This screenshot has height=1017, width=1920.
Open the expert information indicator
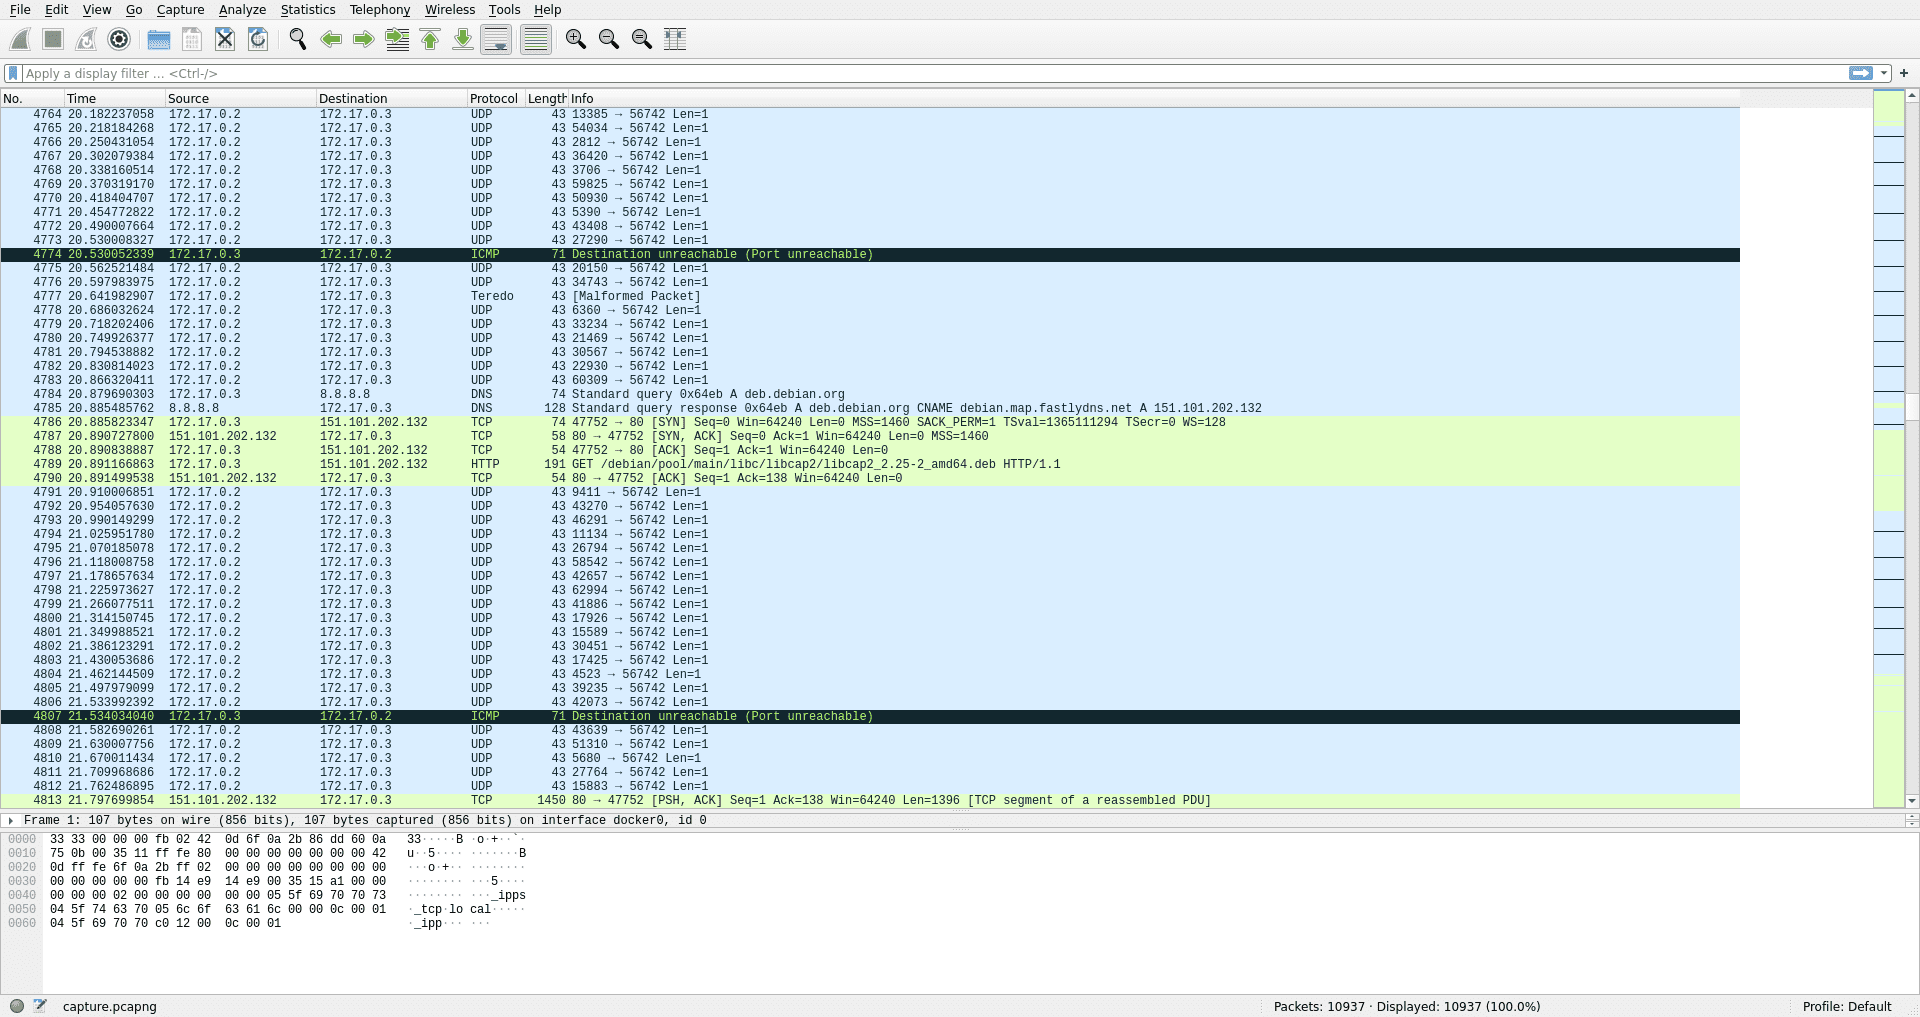pyautogui.click(x=17, y=1006)
